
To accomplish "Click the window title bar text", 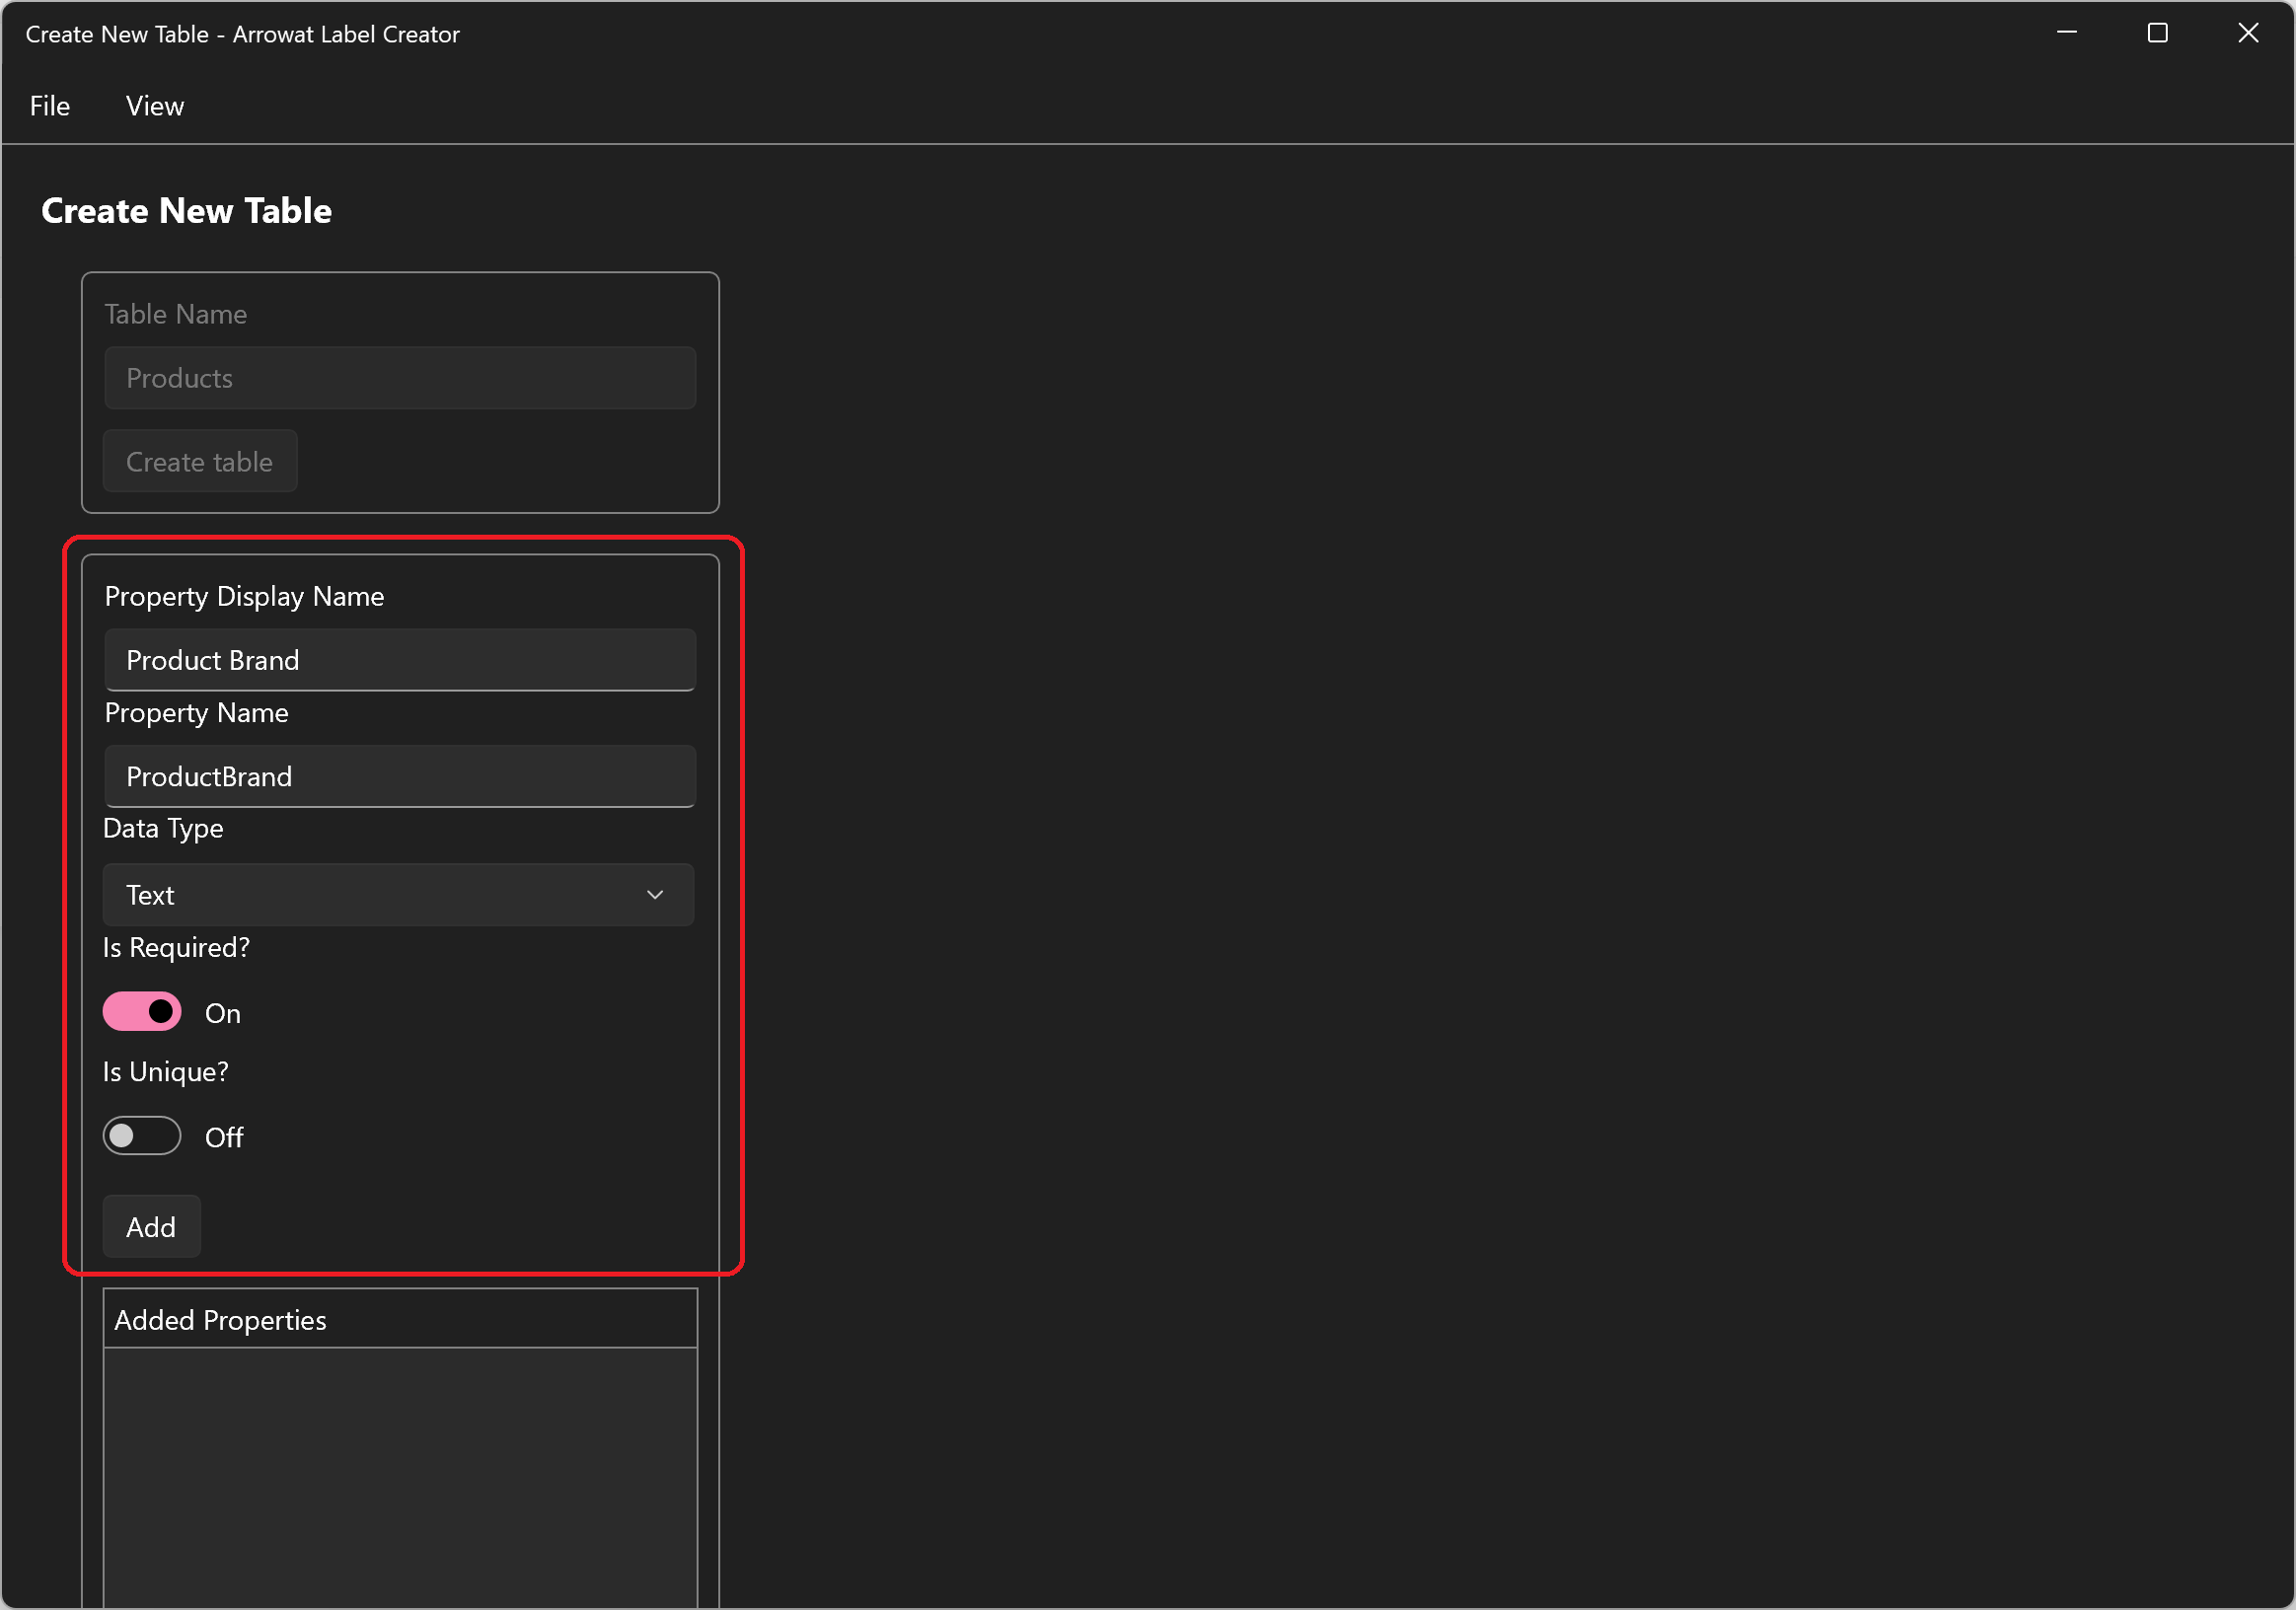I will pyautogui.click(x=242, y=34).
